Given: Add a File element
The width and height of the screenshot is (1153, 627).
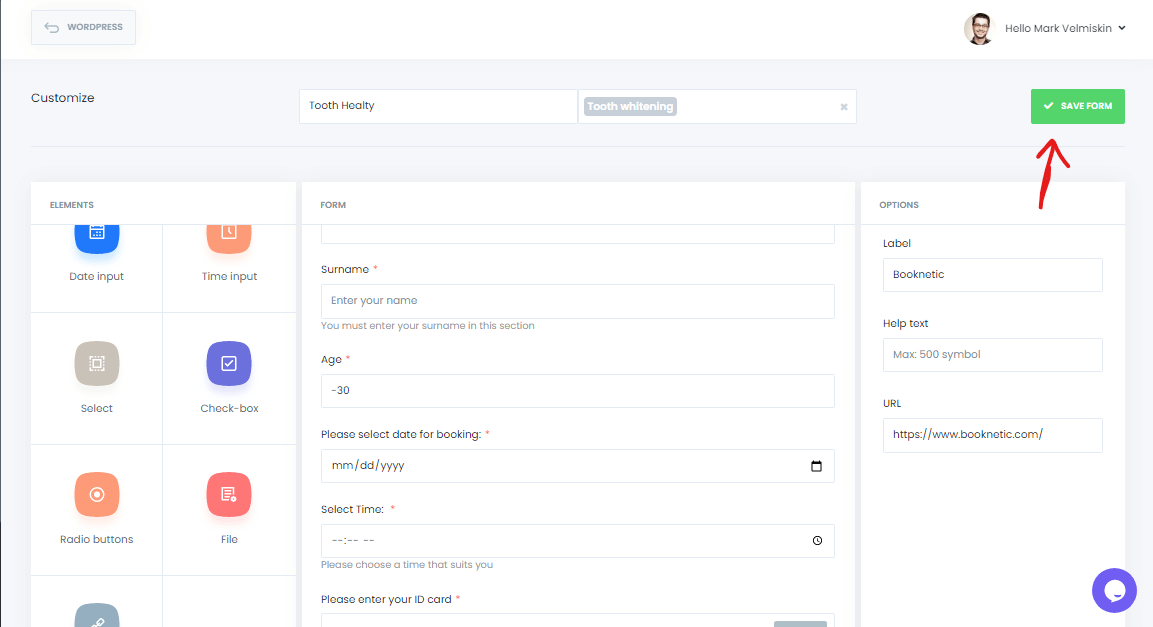Looking at the screenshot, I should point(229,509).
